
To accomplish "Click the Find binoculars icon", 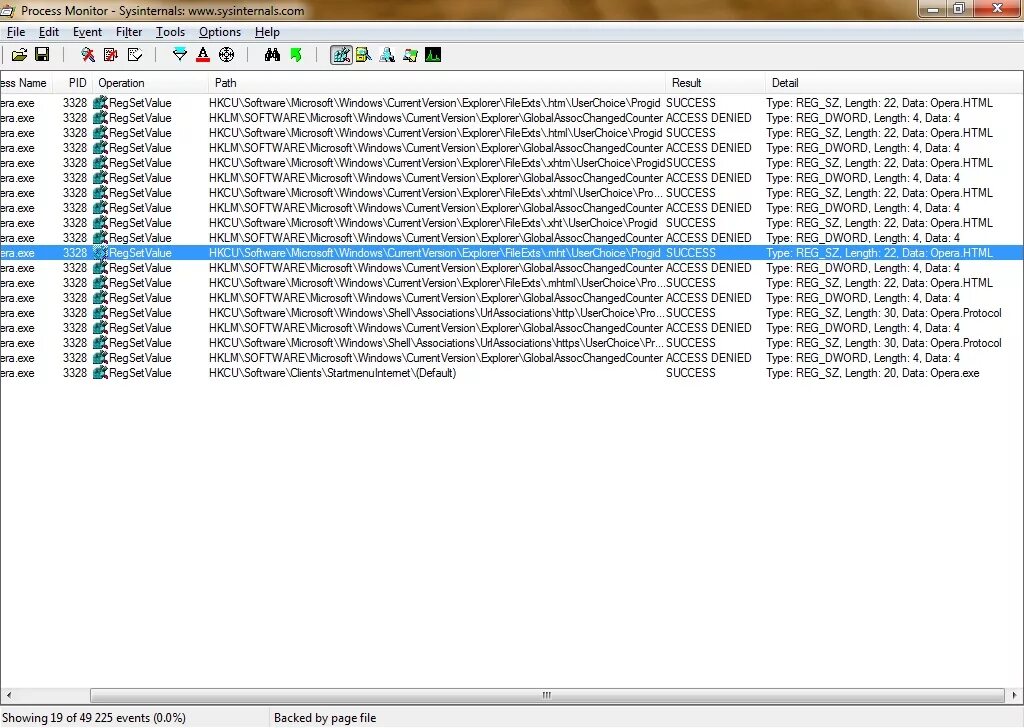I will coord(272,55).
